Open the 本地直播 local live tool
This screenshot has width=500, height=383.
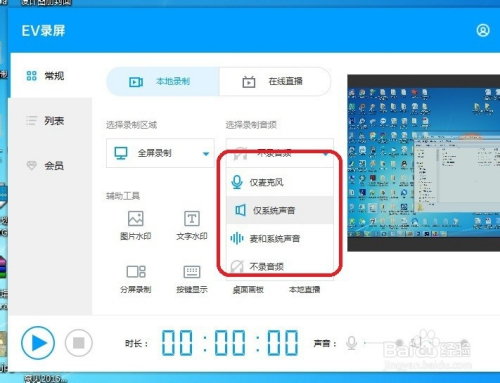304,290
